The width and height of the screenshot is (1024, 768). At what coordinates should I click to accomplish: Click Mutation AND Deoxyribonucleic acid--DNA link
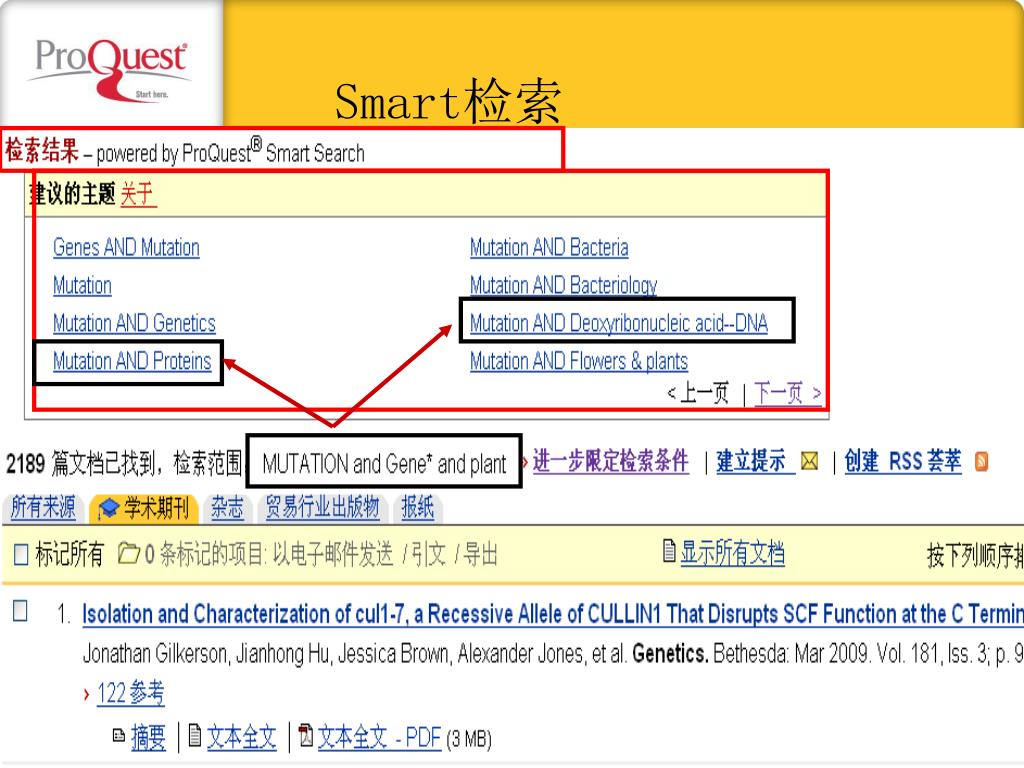(x=618, y=323)
